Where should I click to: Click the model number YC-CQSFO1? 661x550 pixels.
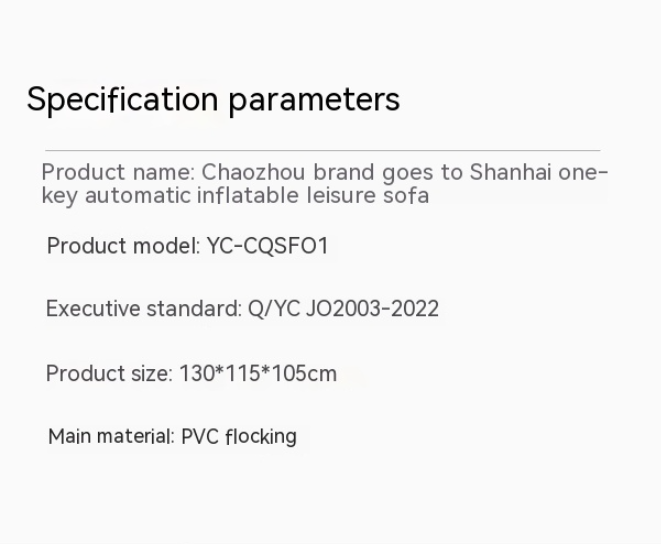[267, 246]
